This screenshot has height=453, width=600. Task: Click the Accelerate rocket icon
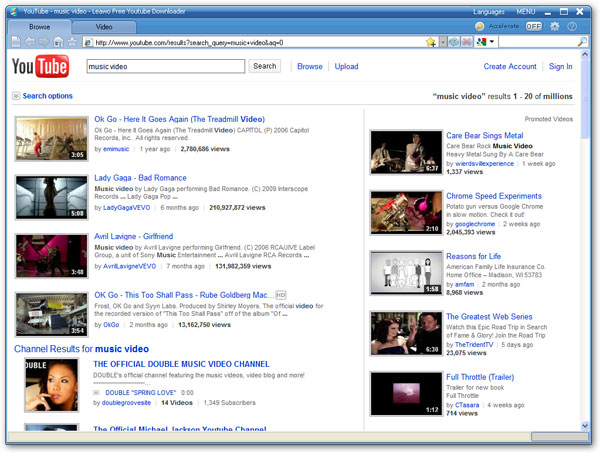[479, 26]
